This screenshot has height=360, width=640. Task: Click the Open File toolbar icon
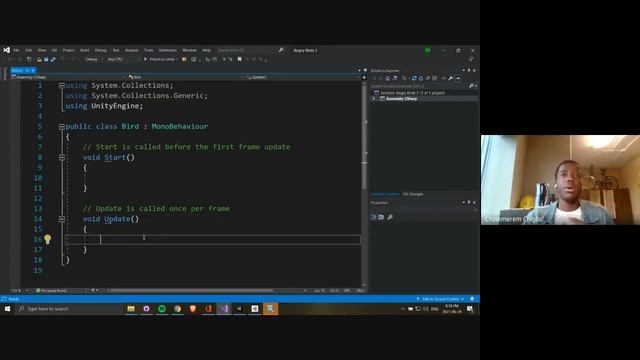(x=39, y=60)
